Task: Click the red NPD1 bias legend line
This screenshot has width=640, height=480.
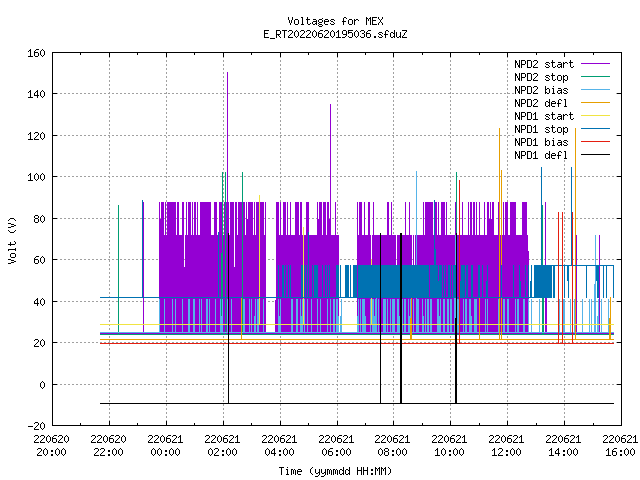Action: [x=595, y=142]
